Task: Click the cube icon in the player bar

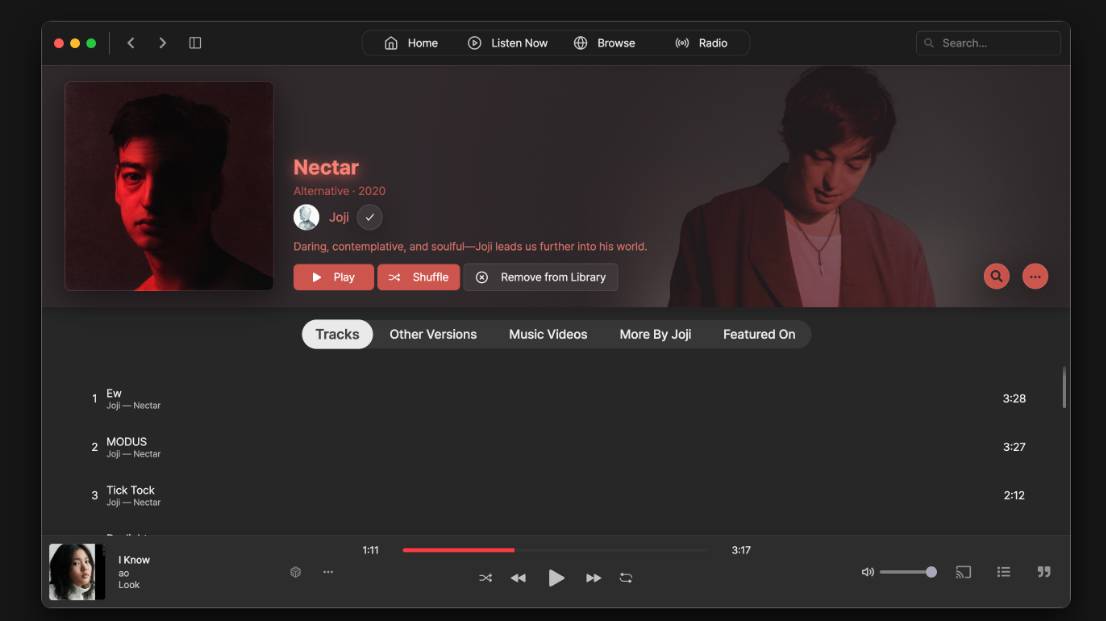Action: 296,572
